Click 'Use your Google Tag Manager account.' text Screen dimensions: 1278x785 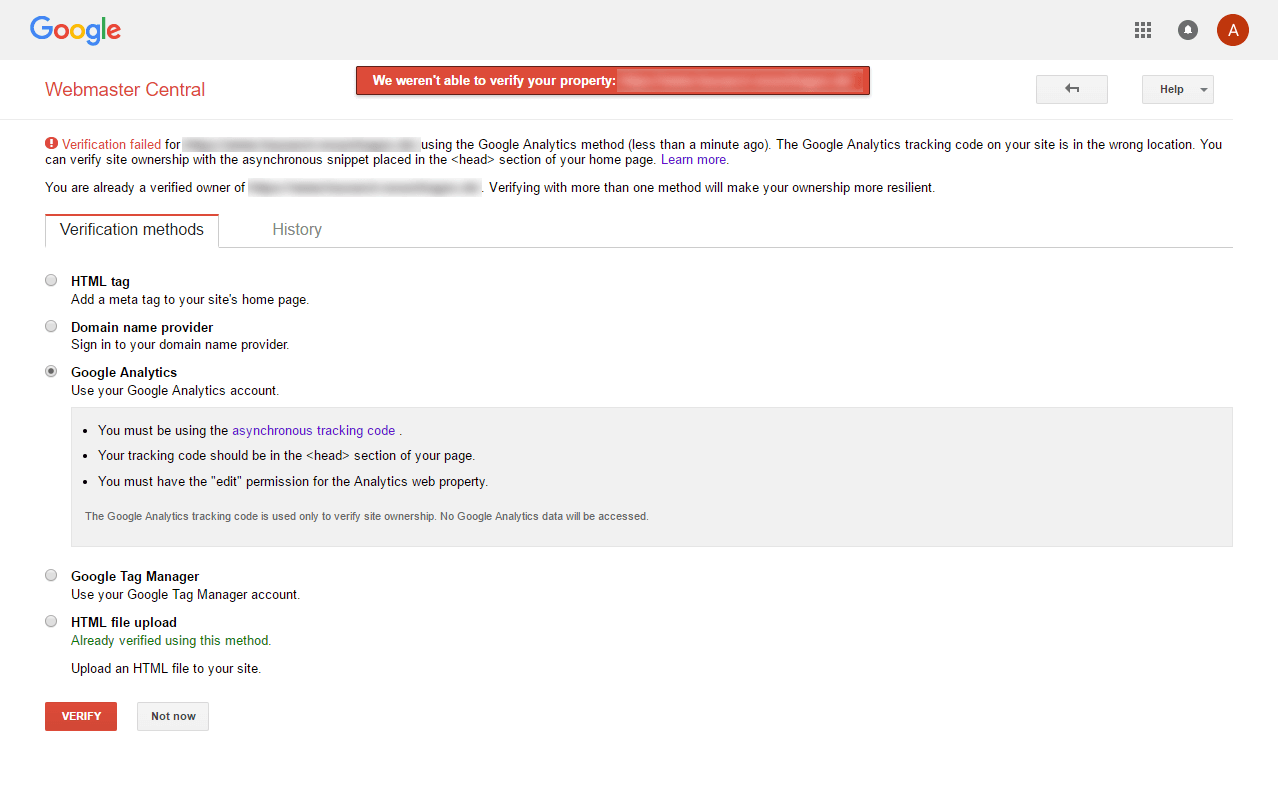point(185,595)
